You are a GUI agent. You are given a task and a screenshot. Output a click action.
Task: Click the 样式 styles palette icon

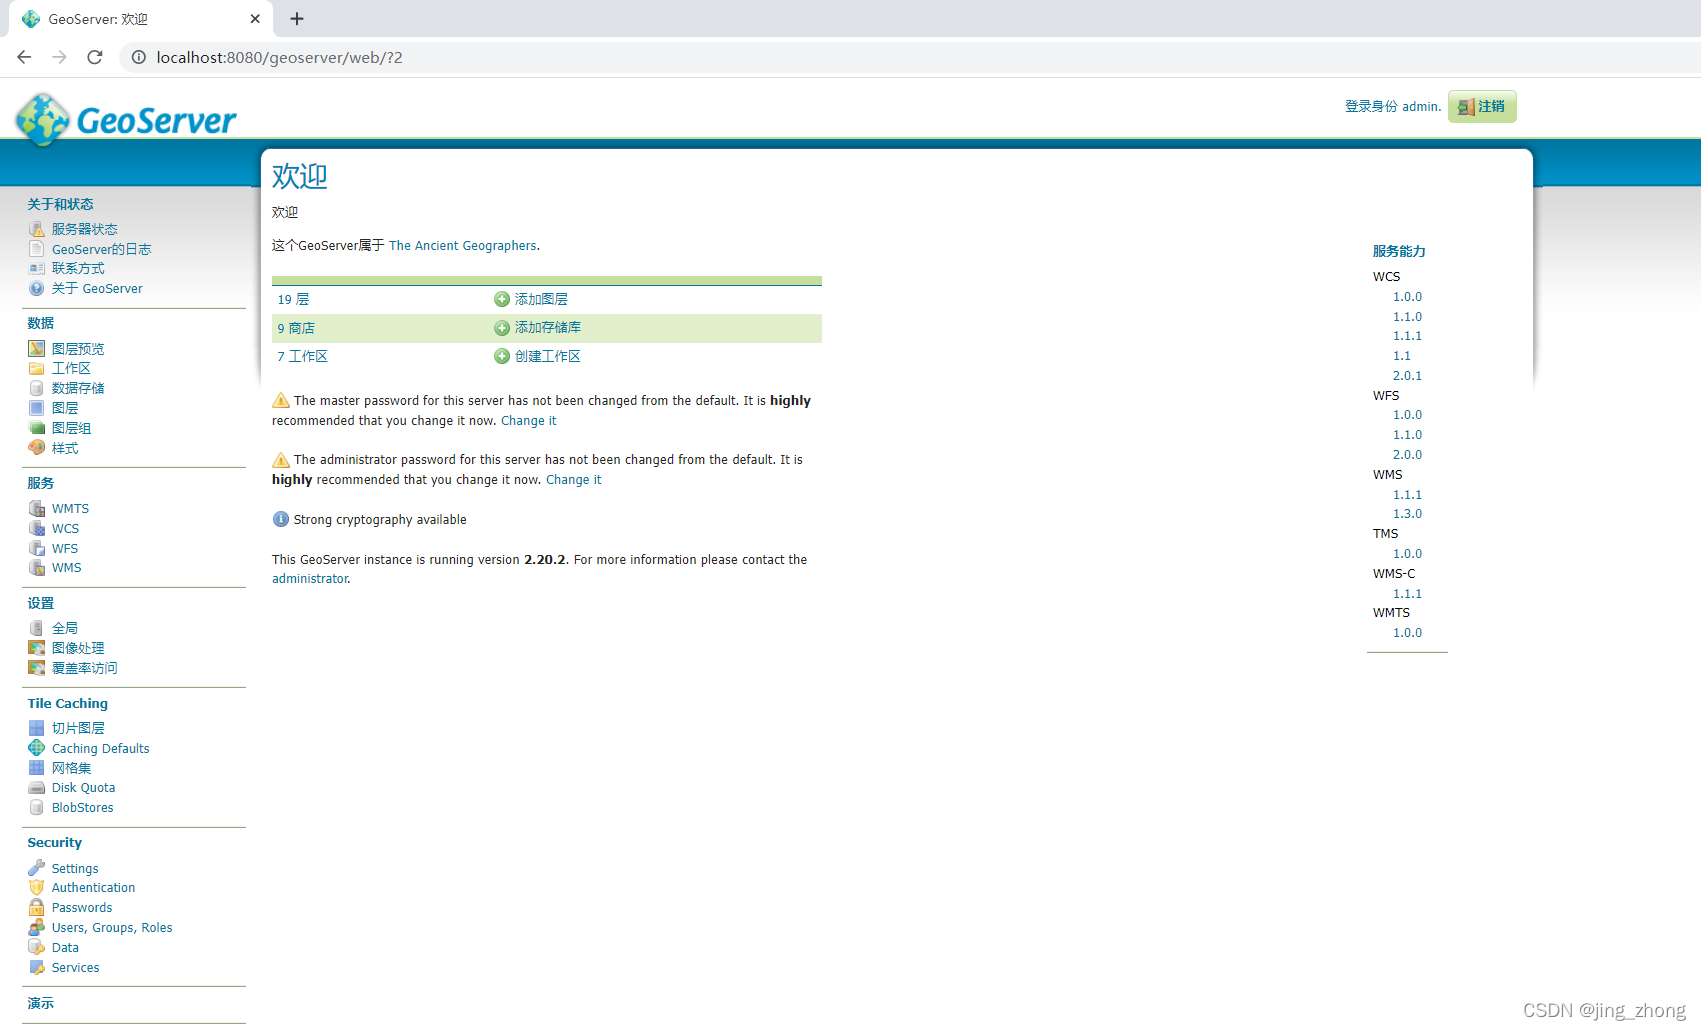[x=37, y=447]
